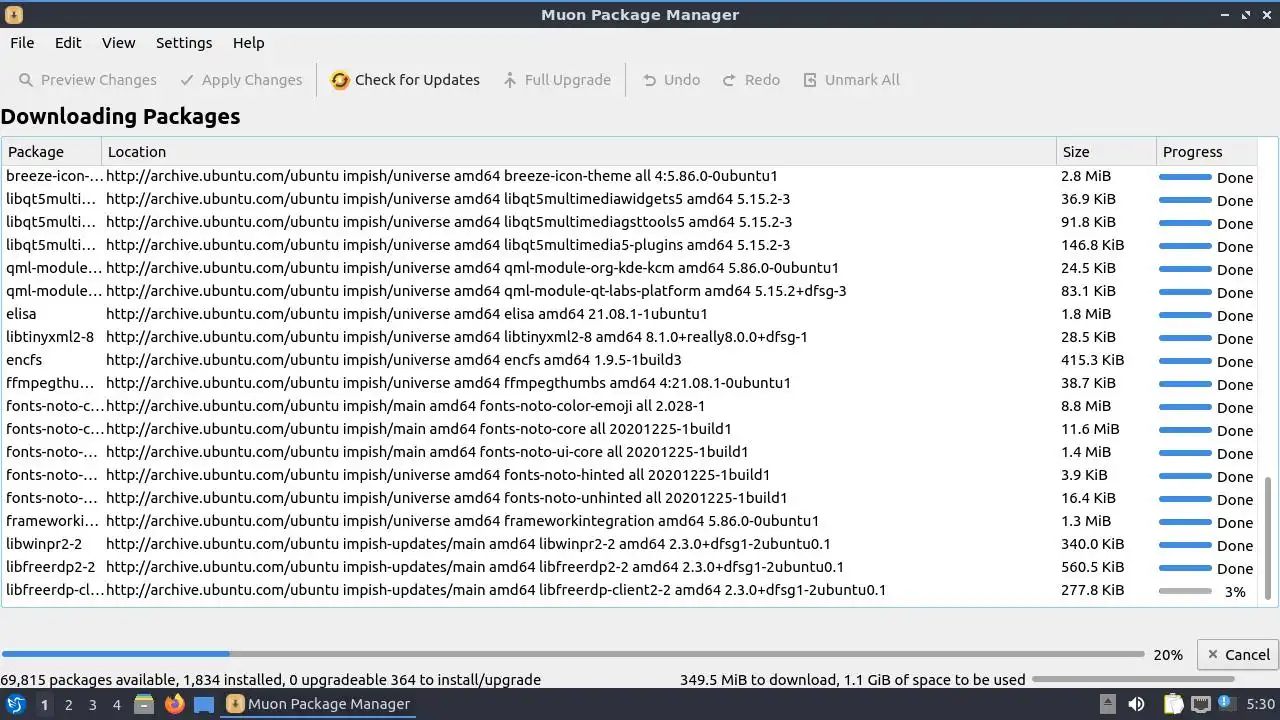
Task: Click the libqt5multimediawidgets5 location text
Action: (x=448, y=199)
